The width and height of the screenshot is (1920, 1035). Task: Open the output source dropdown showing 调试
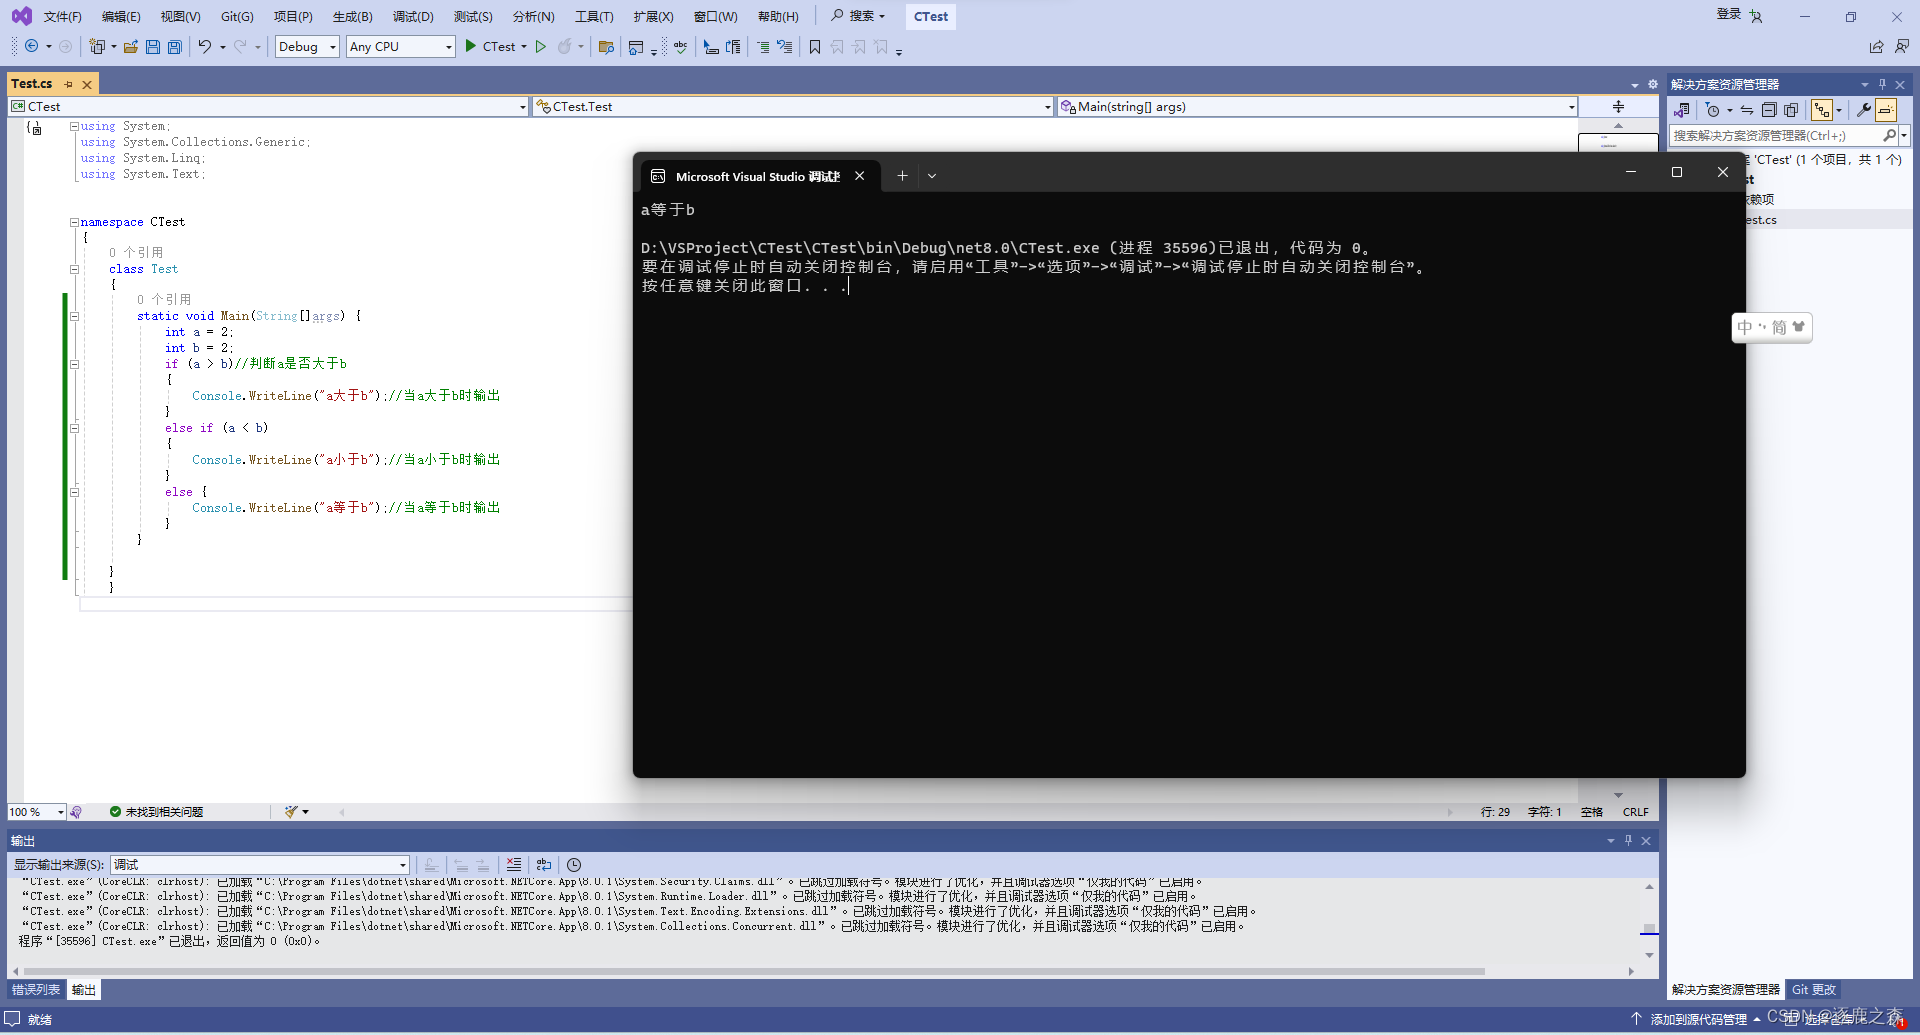(260, 865)
